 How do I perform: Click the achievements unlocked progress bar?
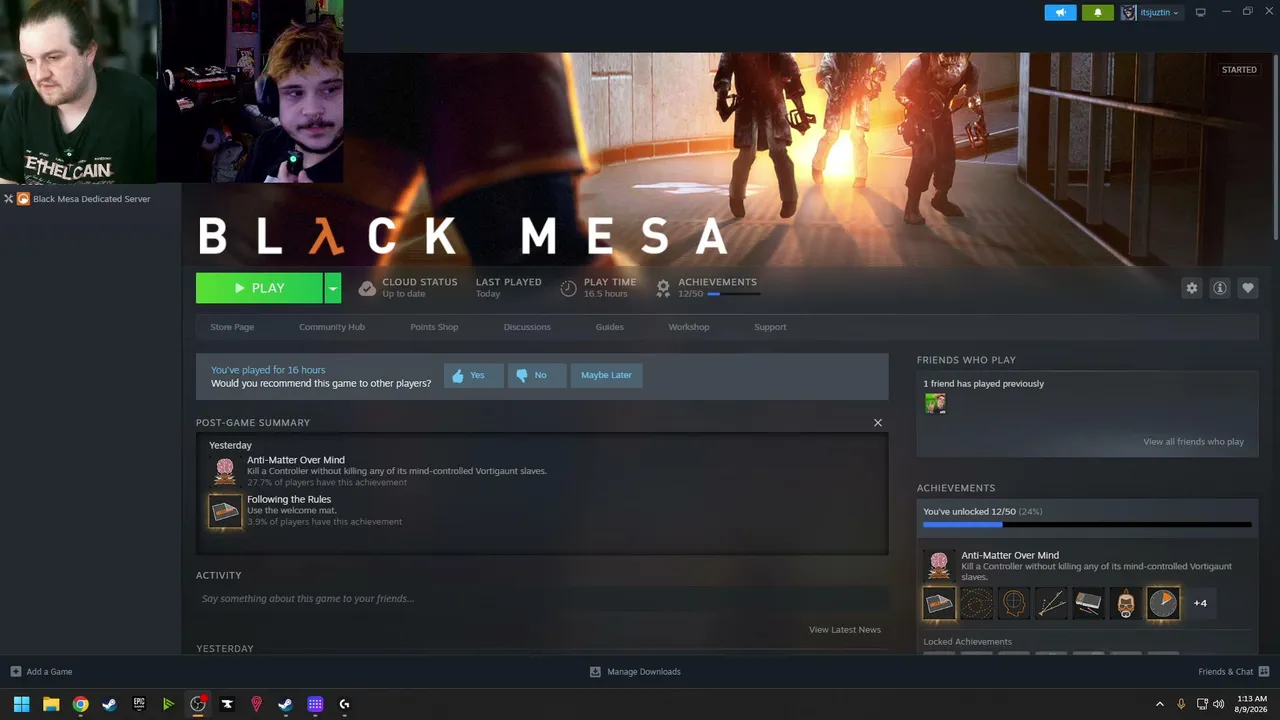1087,524
